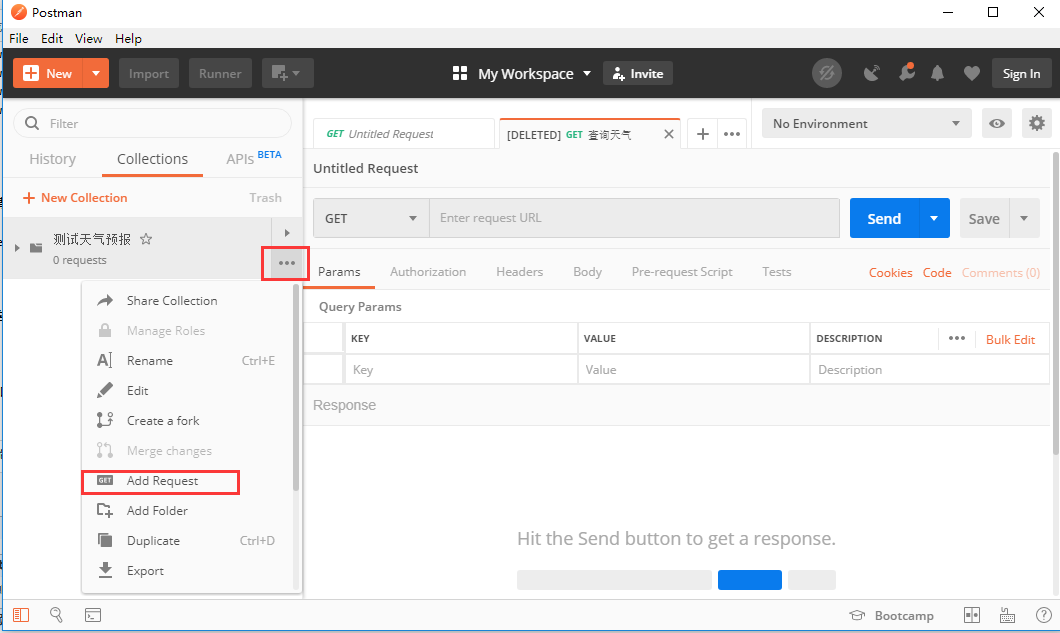Click the filter search magnifier icon
The height and width of the screenshot is (633, 1060).
(32, 123)
